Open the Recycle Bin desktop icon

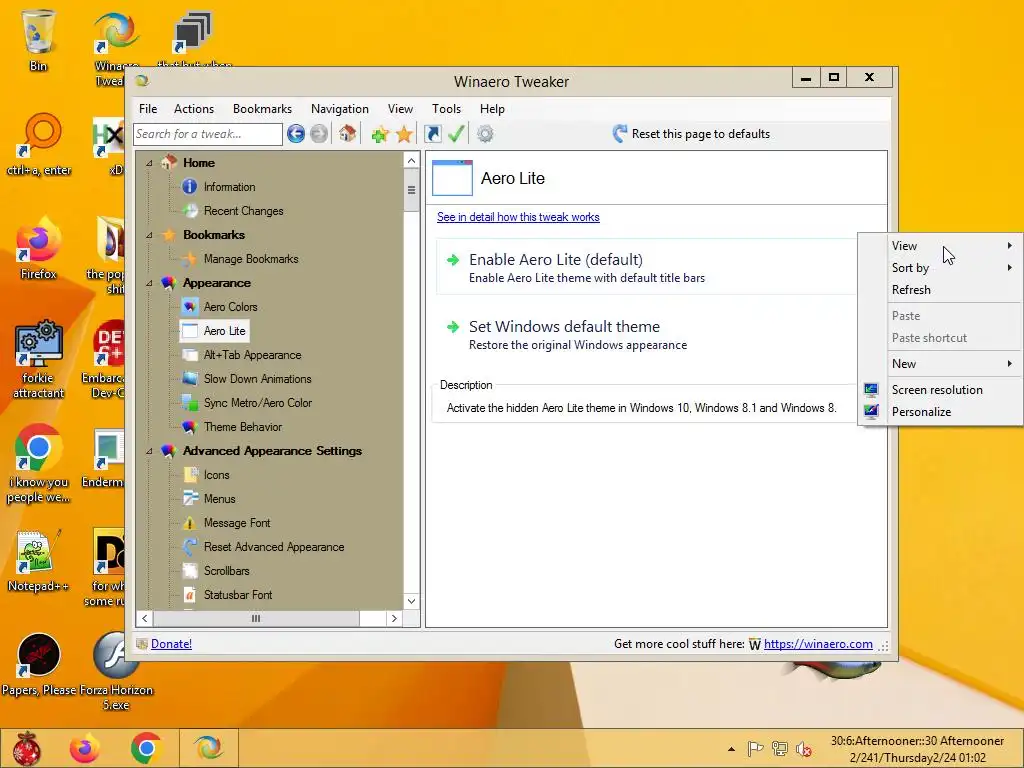38,39
